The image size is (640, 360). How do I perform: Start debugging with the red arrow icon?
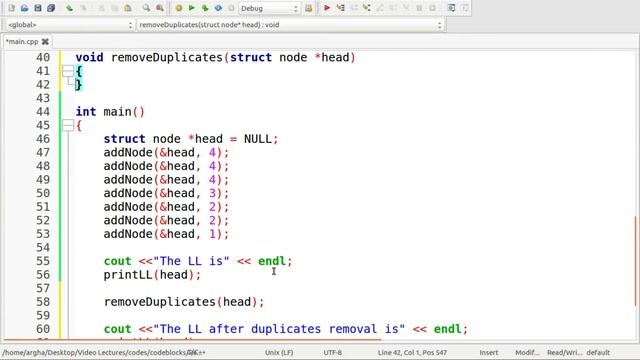[x=327, y=8]
